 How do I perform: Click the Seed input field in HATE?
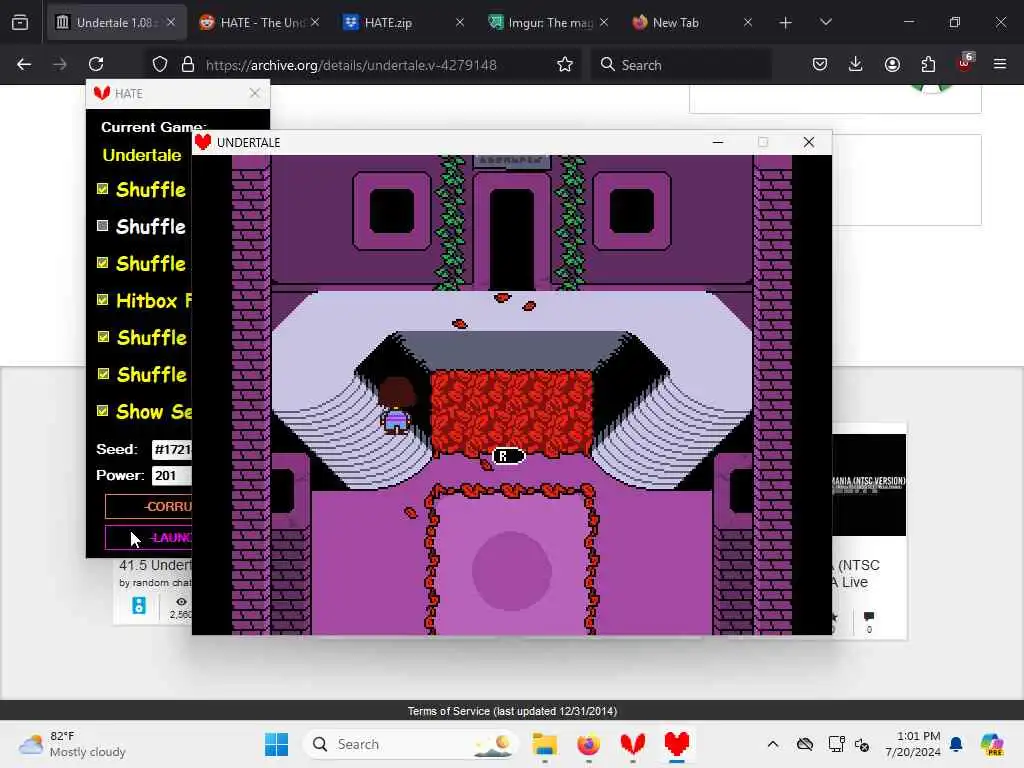pos(172,449)
